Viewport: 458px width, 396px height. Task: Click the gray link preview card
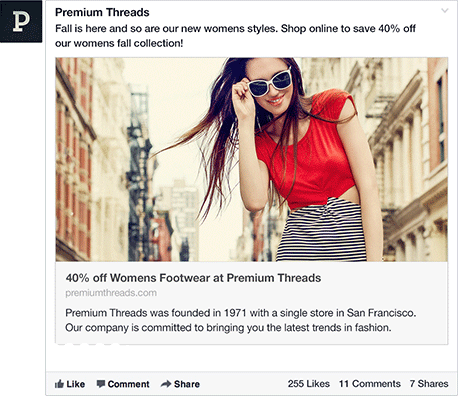(x=252, y=303)
